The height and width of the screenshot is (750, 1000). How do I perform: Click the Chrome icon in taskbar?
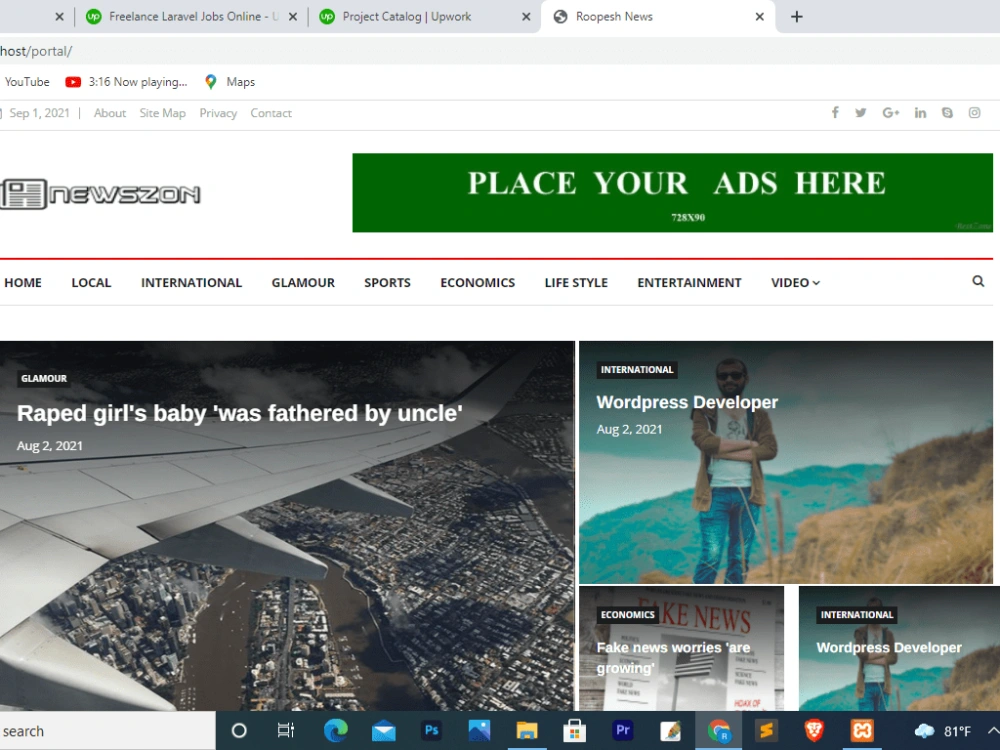pyautogui.click(x=719, y=731)
